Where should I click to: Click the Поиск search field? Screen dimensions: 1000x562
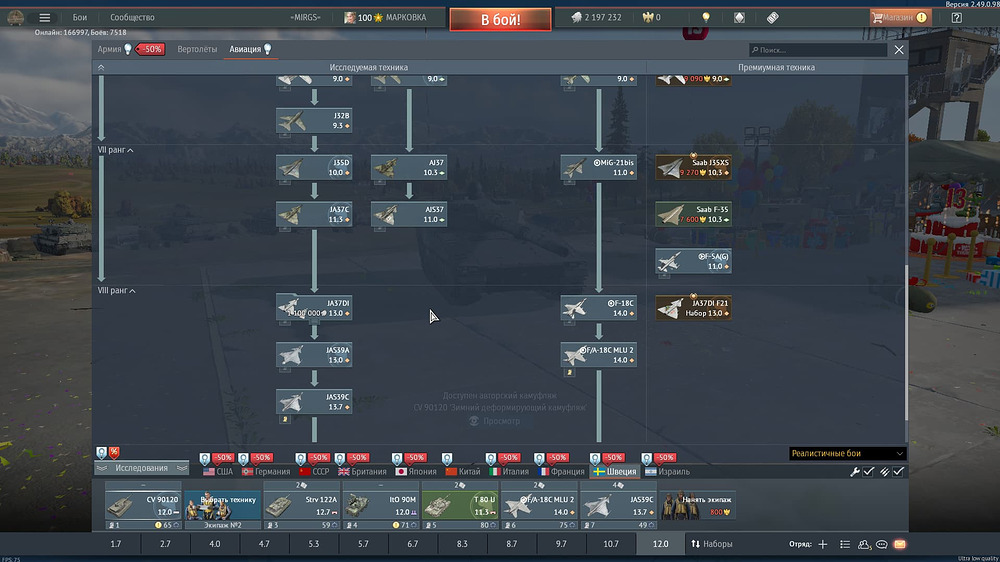tap(820, 49)
